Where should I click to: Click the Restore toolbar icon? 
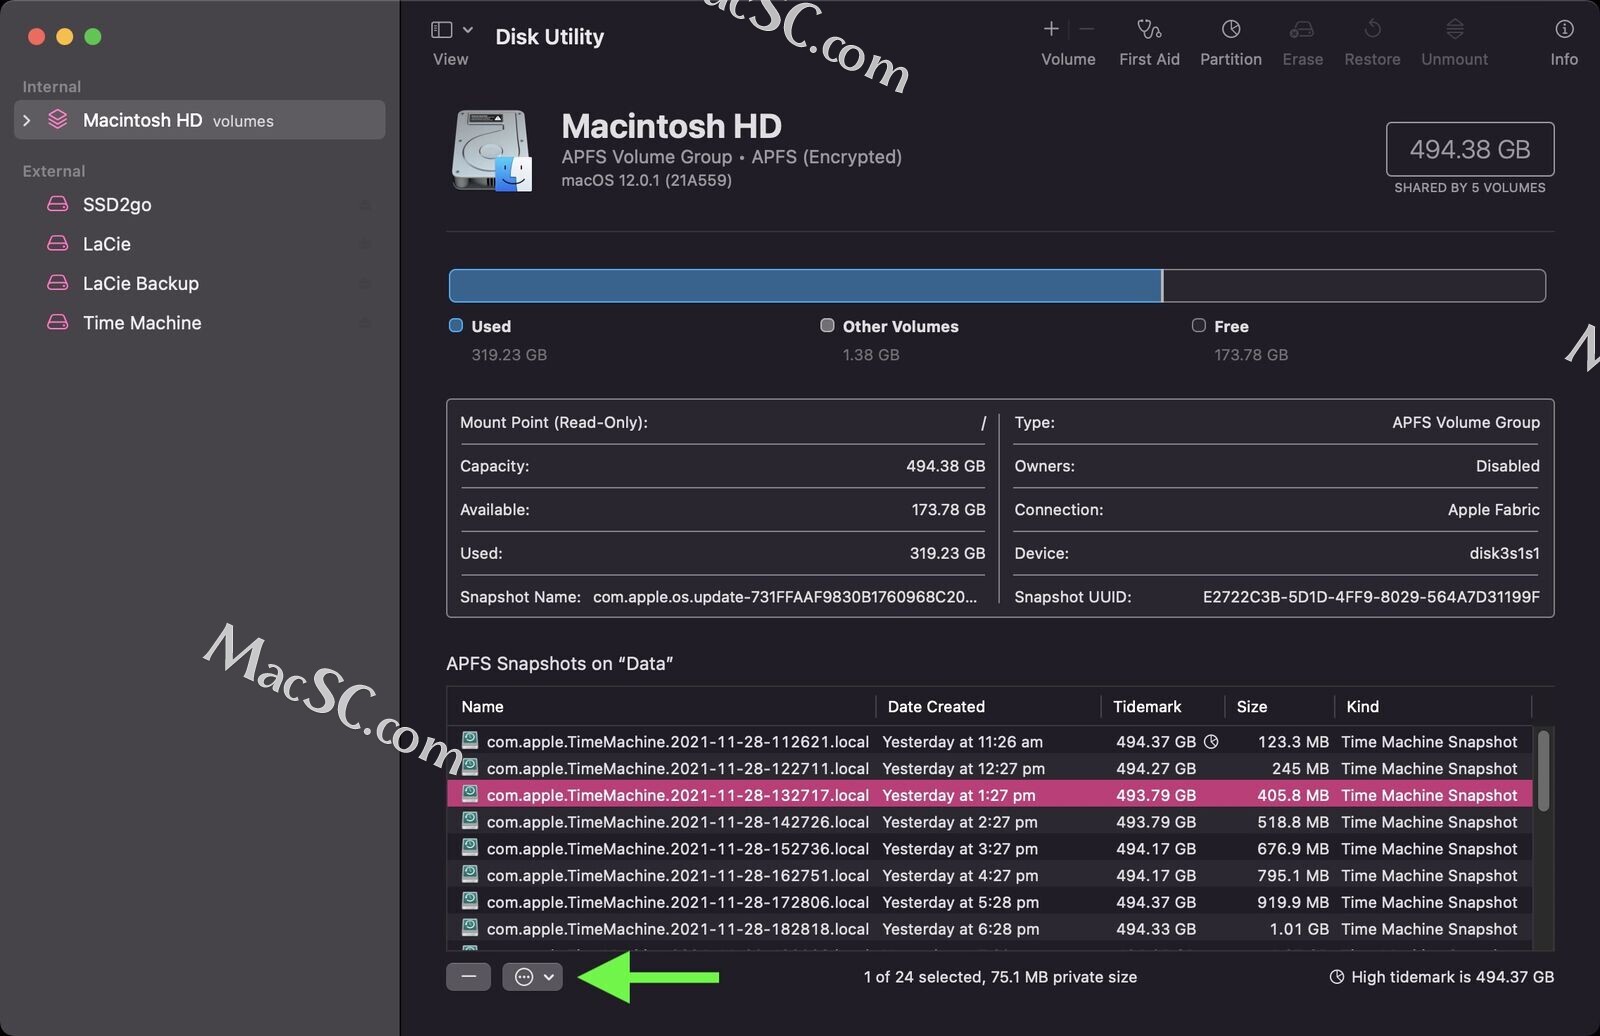[x=1372, y=30]
